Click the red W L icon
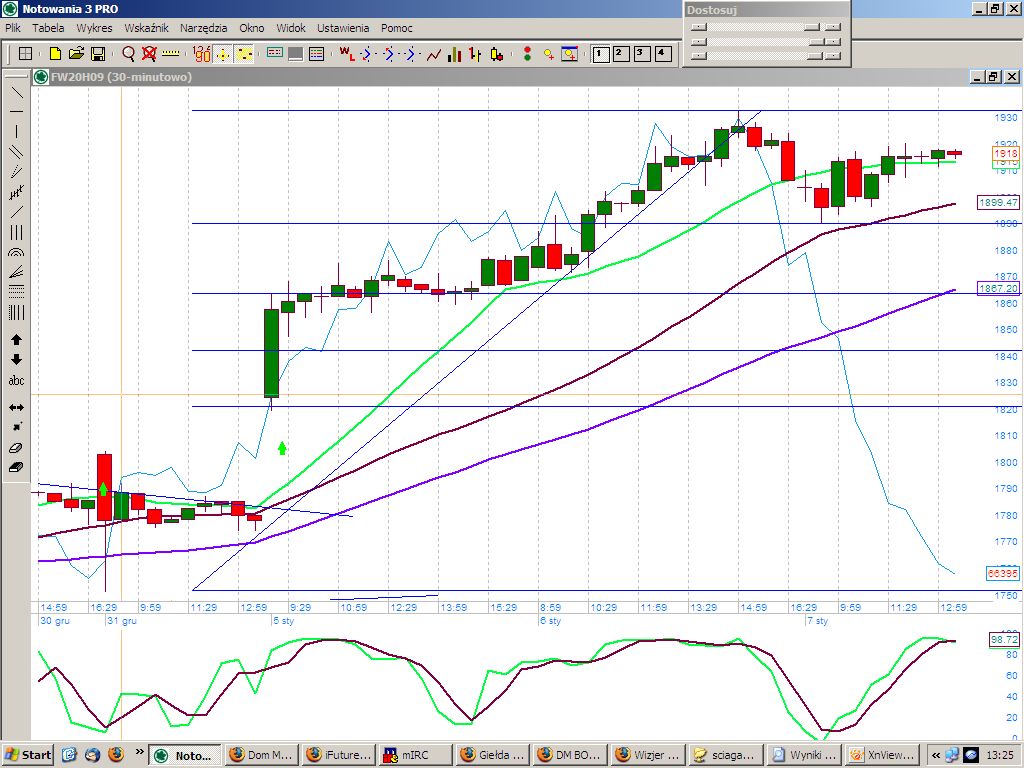The image size is (1024, 768). (346, 54)
